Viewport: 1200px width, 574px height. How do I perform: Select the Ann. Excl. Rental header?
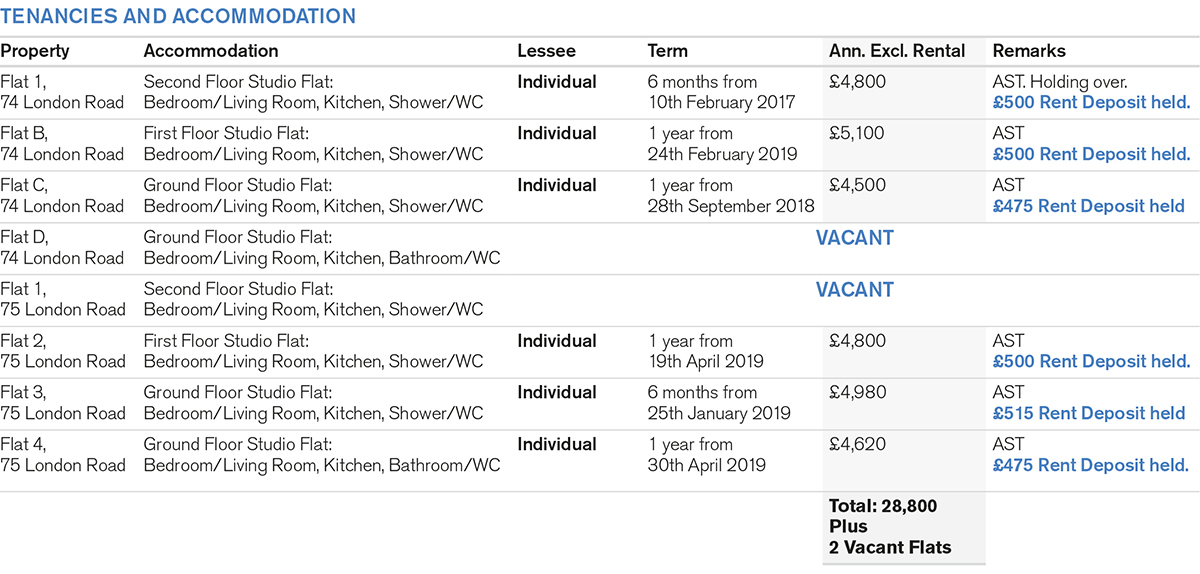coord(897,51)
